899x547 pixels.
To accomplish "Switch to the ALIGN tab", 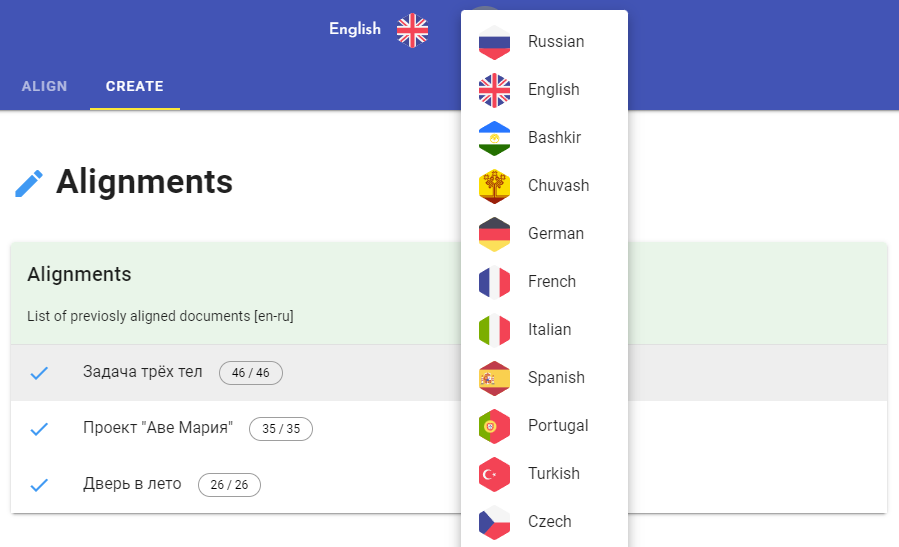I will coord(45,87).
